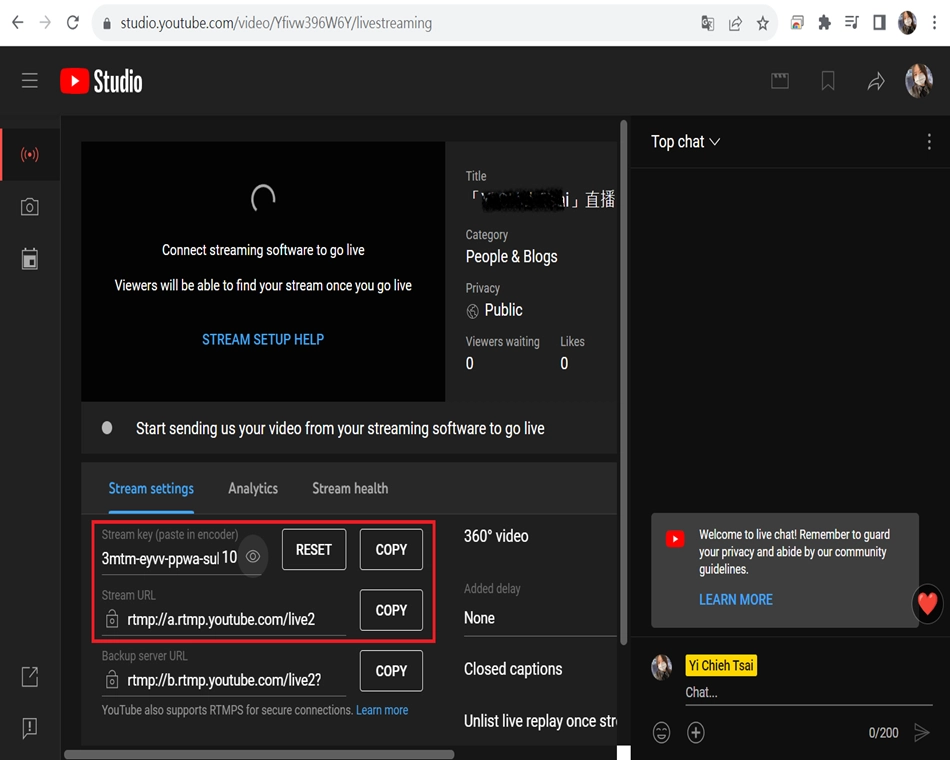Screen dimensions: 950x760
Task: Click the bookmark icon in the Studio header
Action: tap(828, 81)
